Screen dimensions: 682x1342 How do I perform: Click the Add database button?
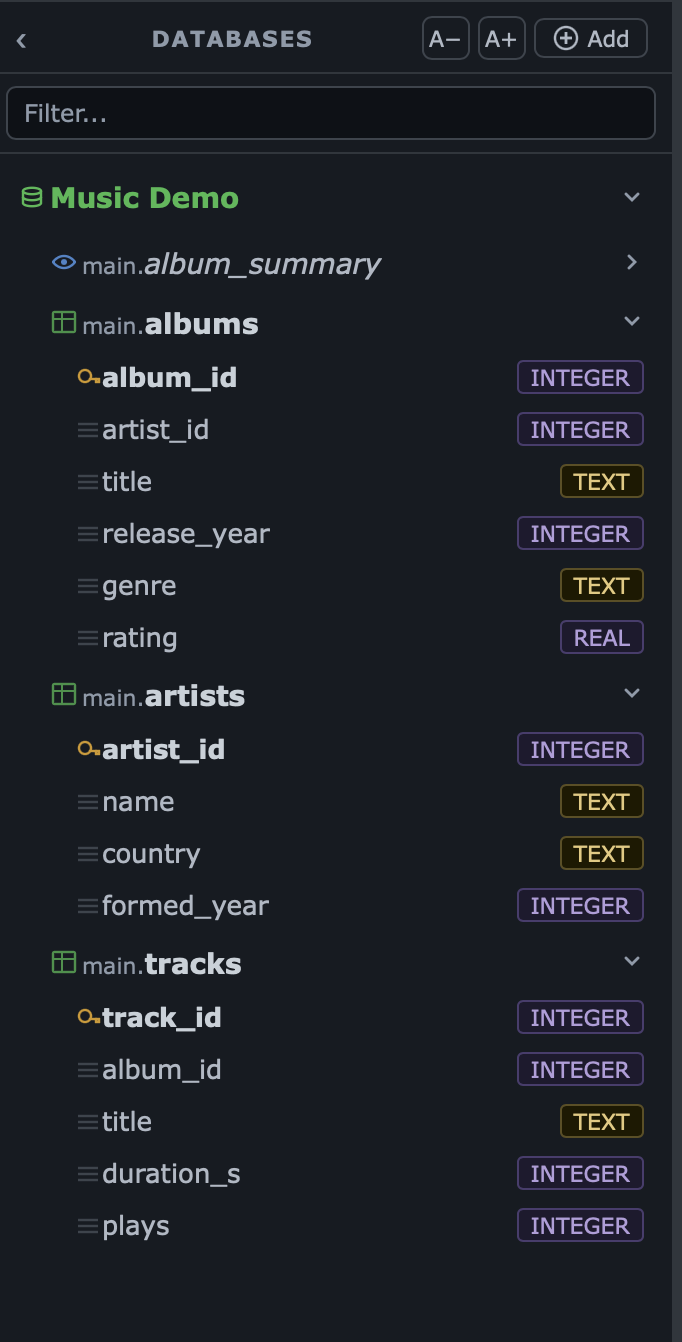pyautogui.click(x=591, y=38)
